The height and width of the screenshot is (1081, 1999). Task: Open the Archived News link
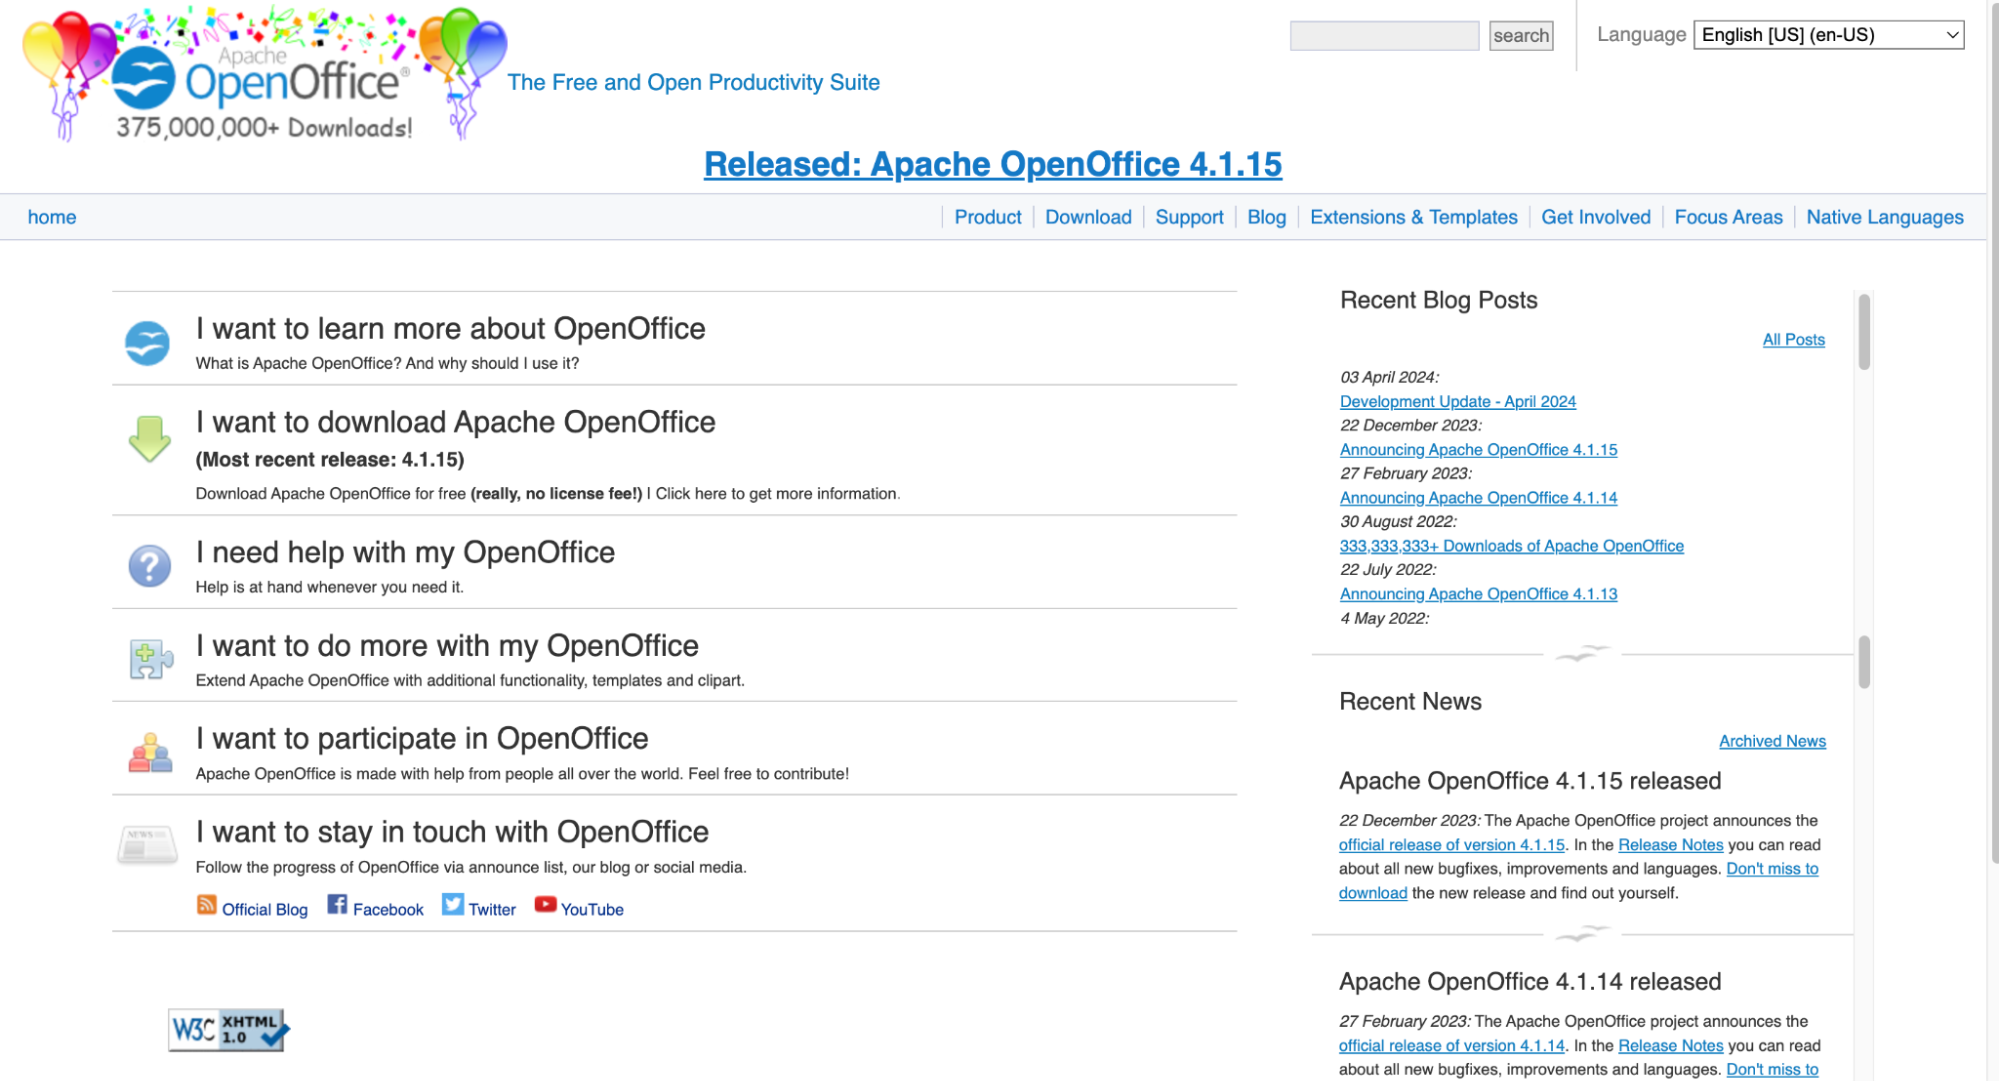(1772, 741)
